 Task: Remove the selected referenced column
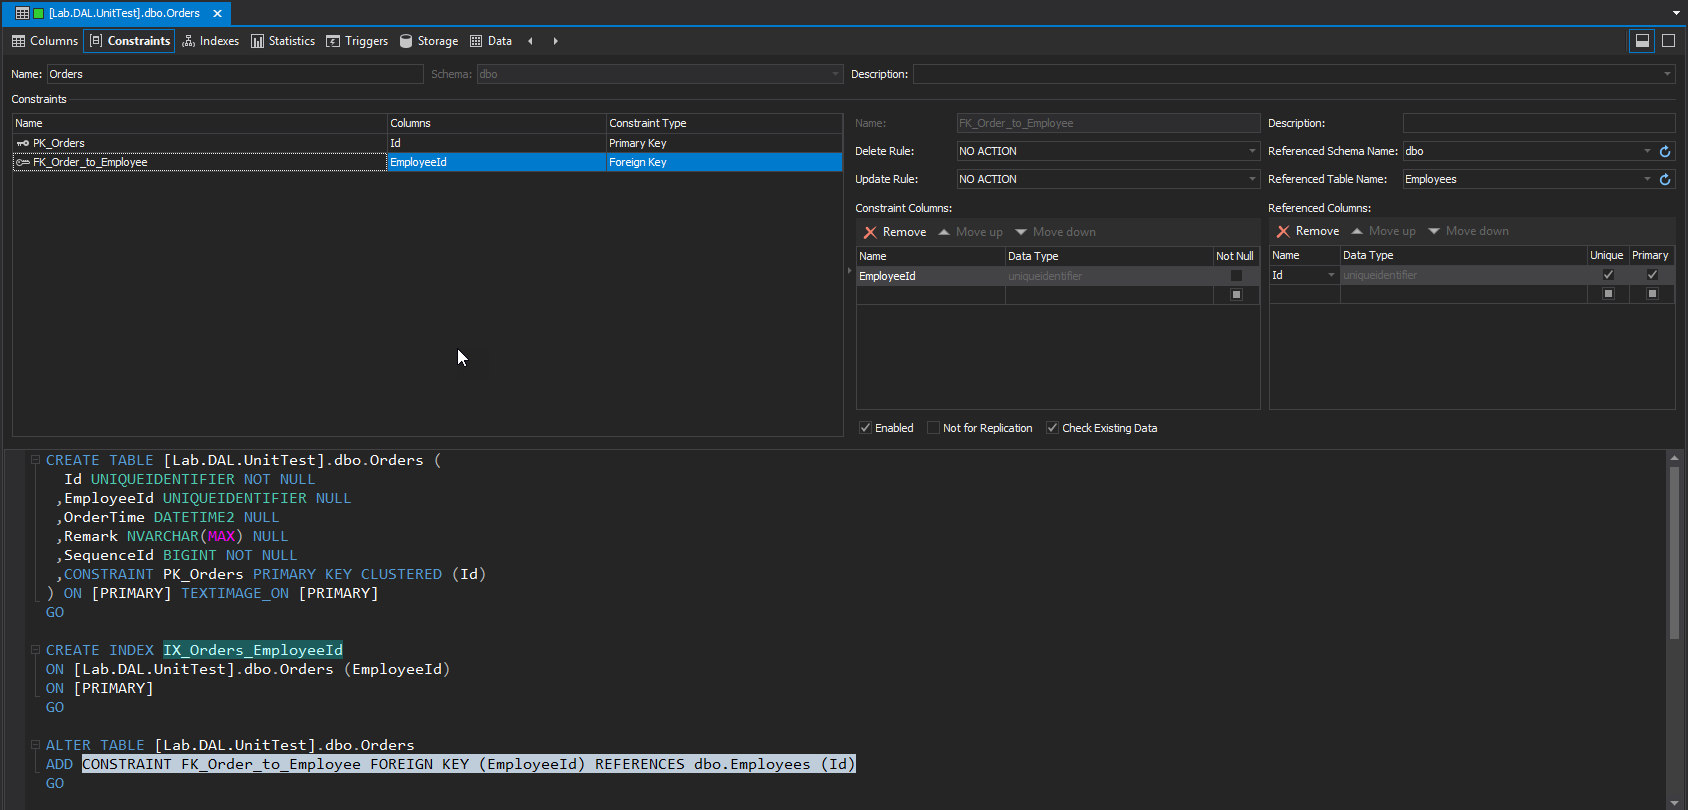(x=1308, y=231)
